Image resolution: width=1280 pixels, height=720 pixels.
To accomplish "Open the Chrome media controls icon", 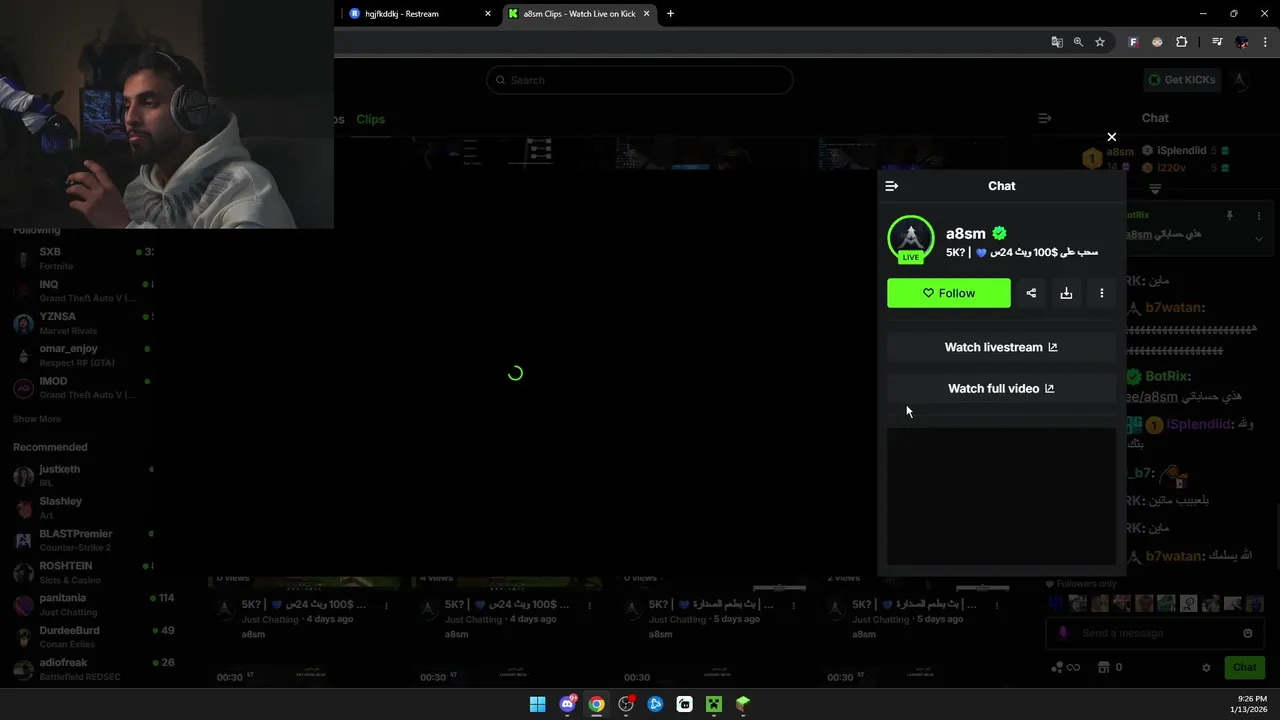I will click(x=1217, y=42).
